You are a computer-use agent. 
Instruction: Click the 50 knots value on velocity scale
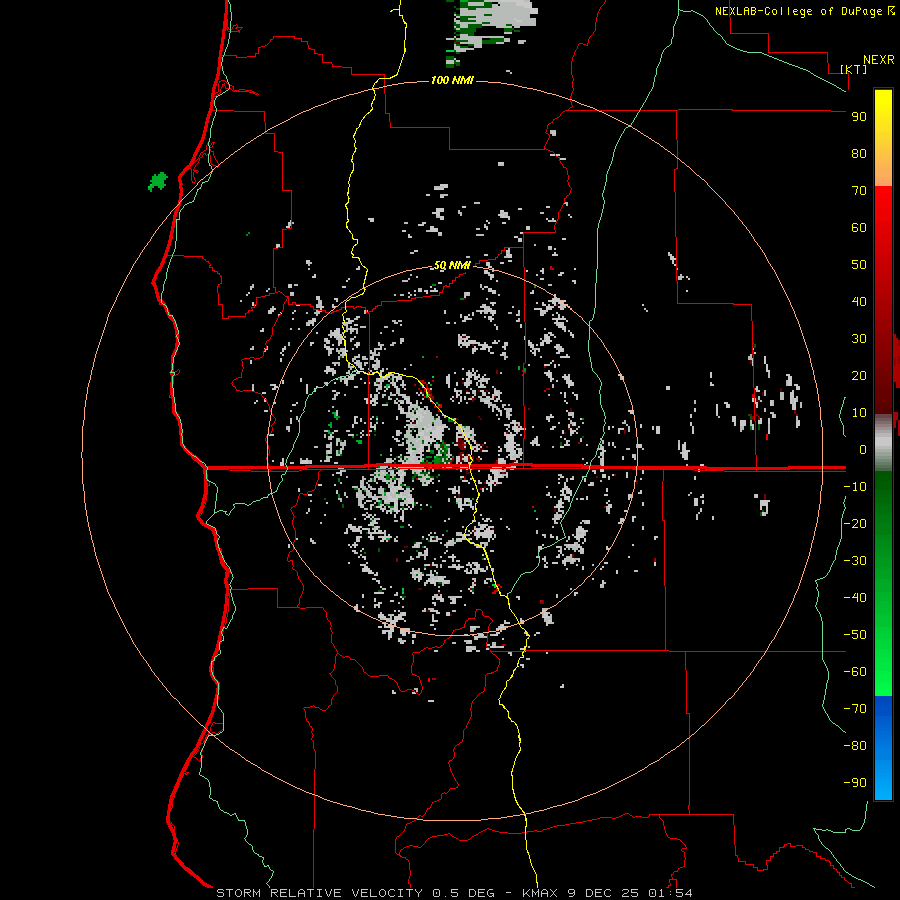pyautogui.click(x=859, y=265)
